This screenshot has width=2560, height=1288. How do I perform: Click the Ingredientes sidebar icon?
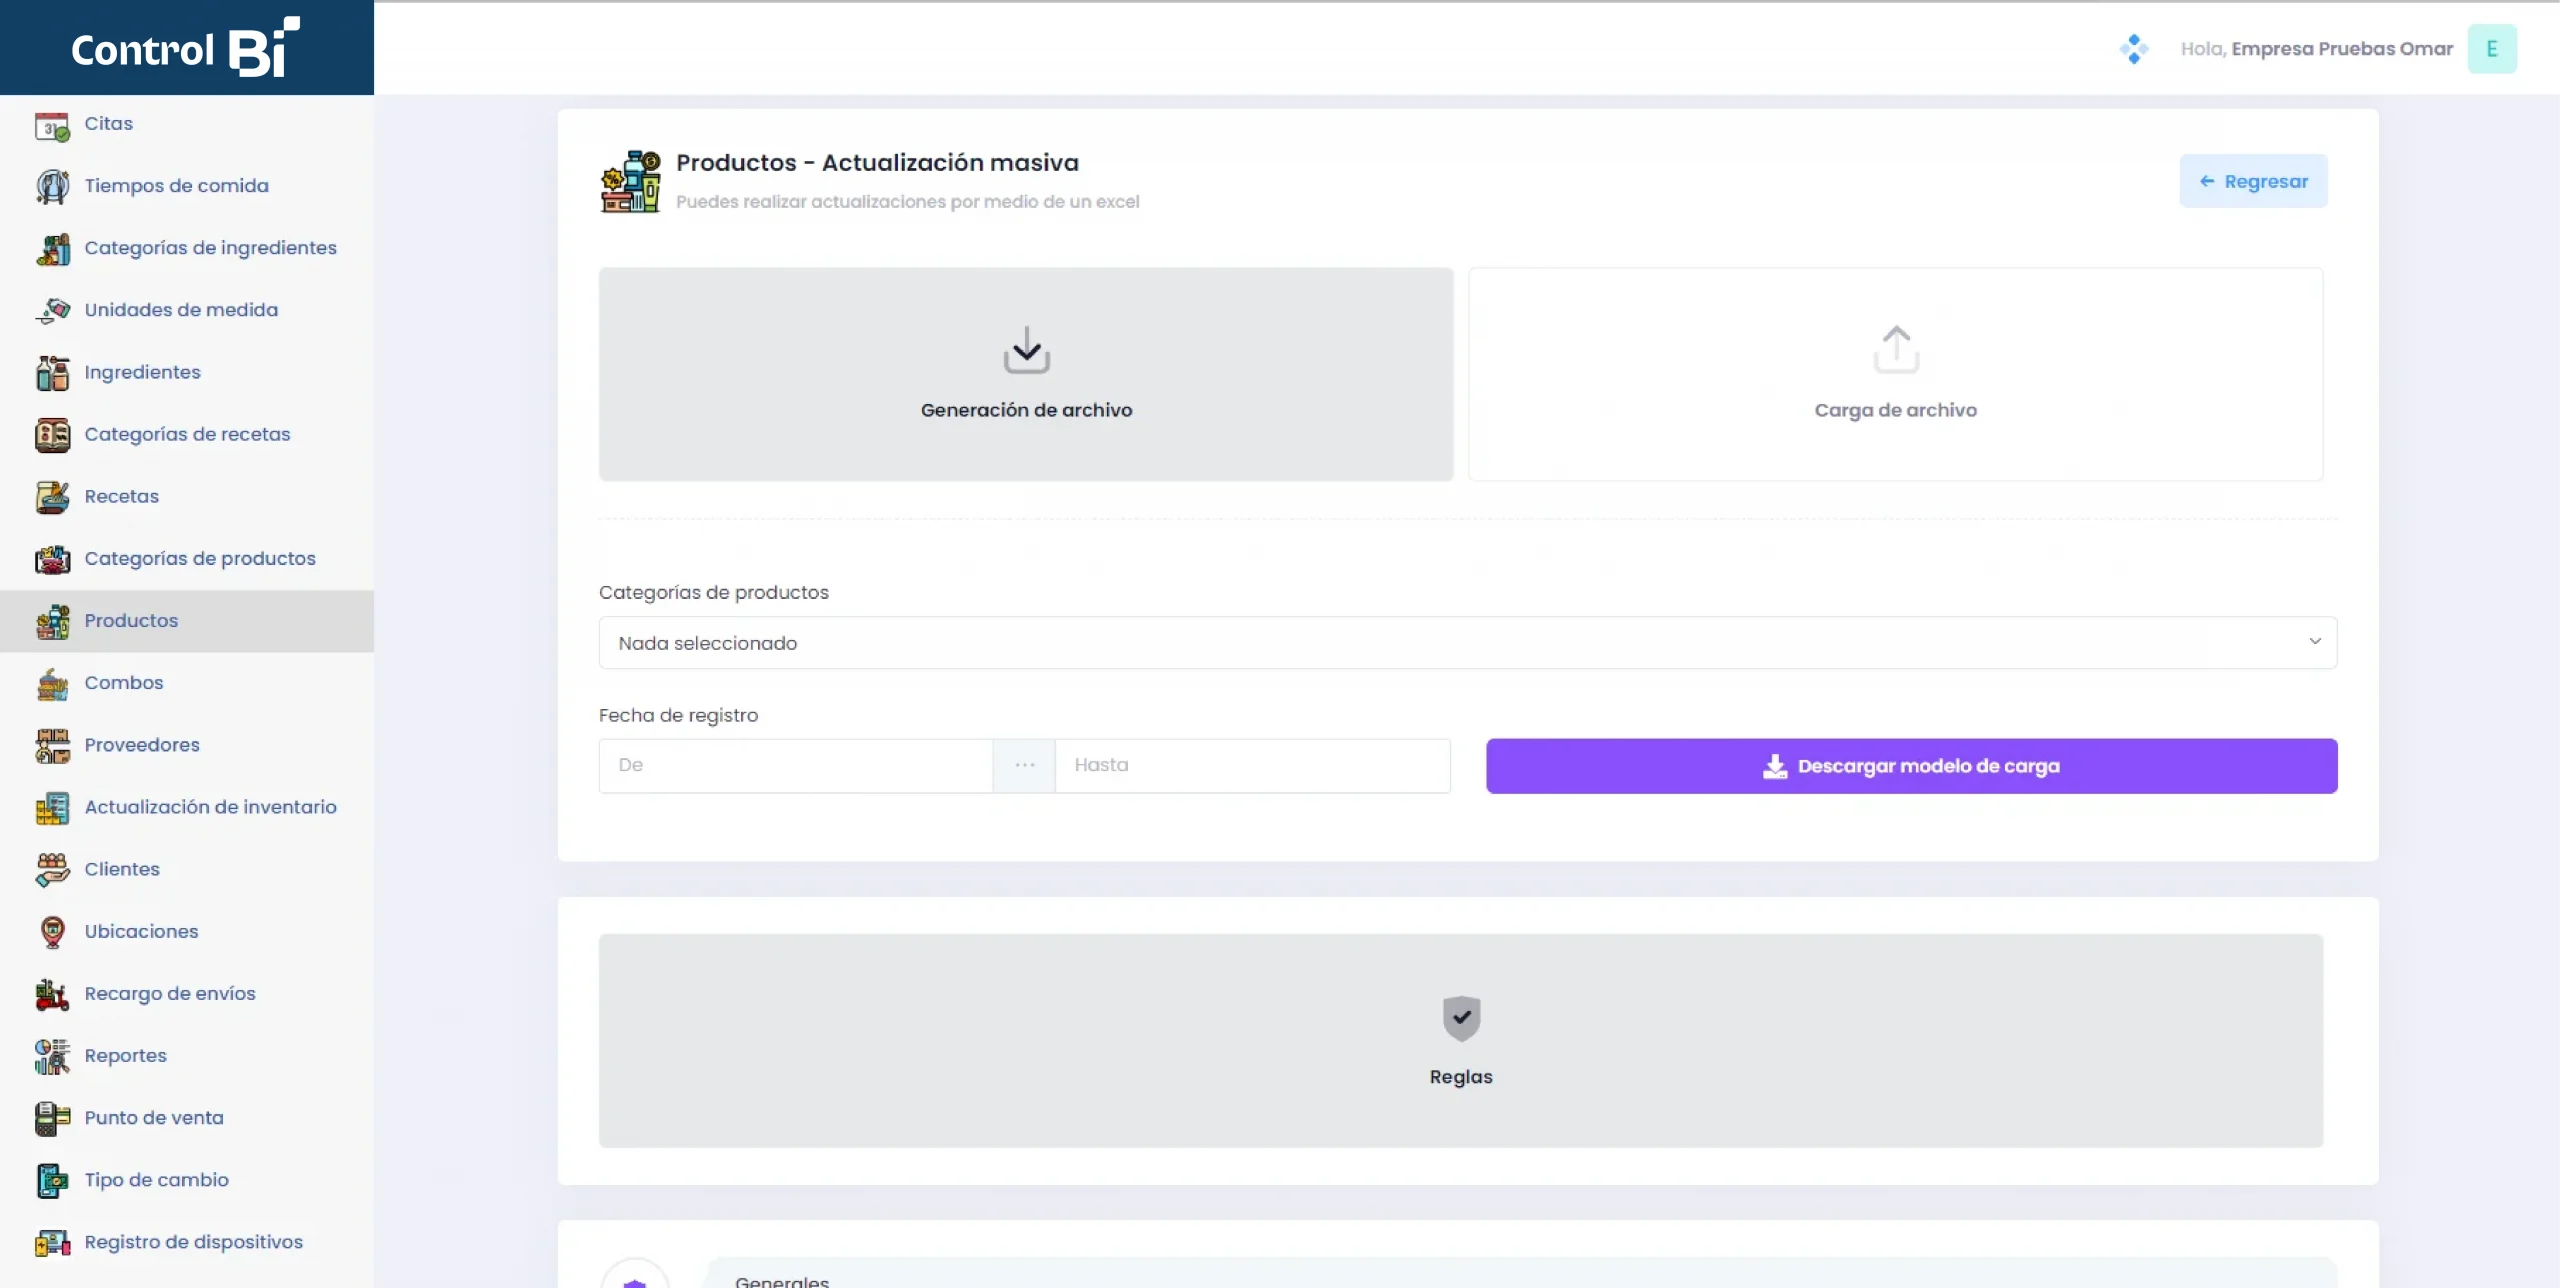pyautogui.click(x=52, y=373)
